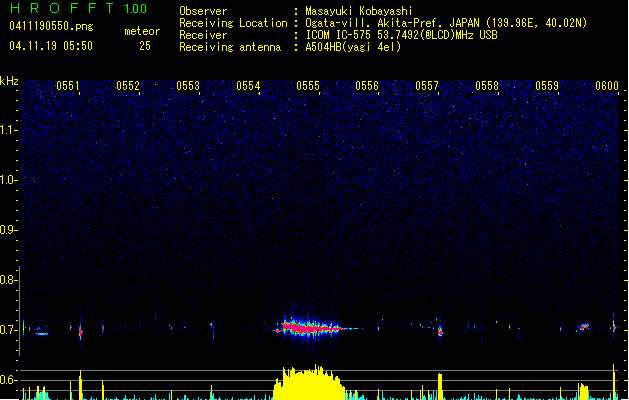Click the 0.9 kHz axis label
Screen dimensions: 629x400
click(x=9, y=230)
